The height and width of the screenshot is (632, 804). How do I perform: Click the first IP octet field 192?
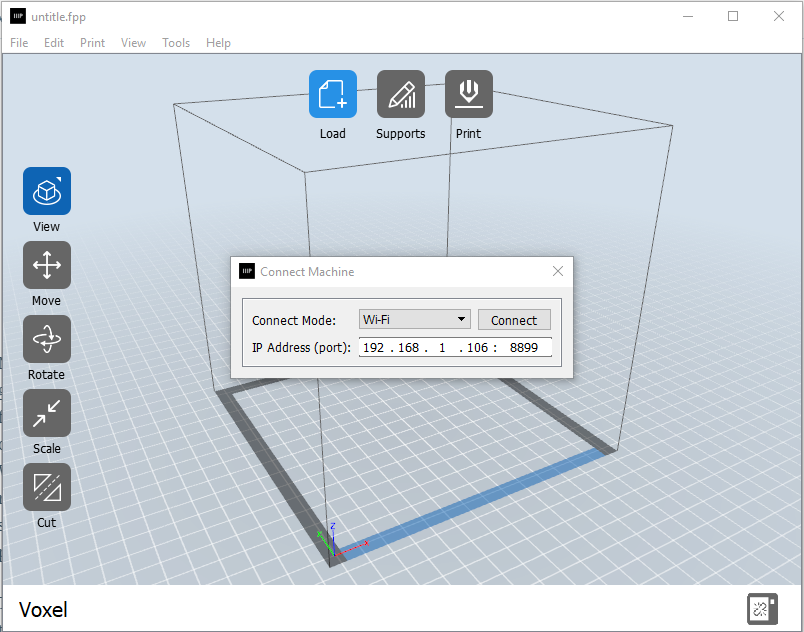point(373,348)
